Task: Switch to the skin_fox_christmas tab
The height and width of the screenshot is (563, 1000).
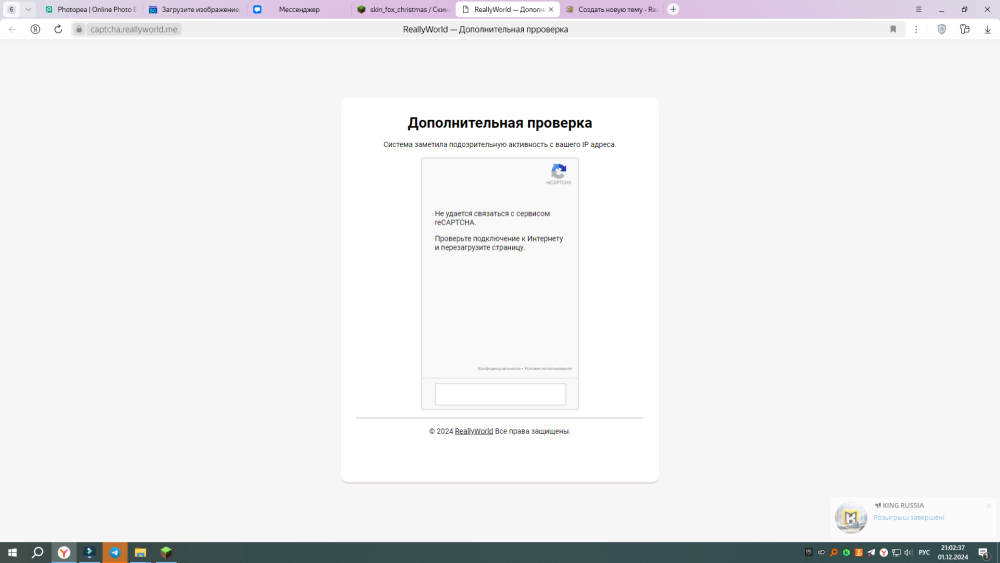Action: click(x=403, y=10)
